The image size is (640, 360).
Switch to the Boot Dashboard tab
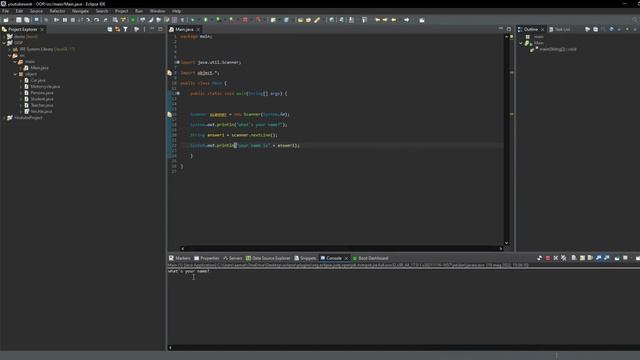click(370, 258)
